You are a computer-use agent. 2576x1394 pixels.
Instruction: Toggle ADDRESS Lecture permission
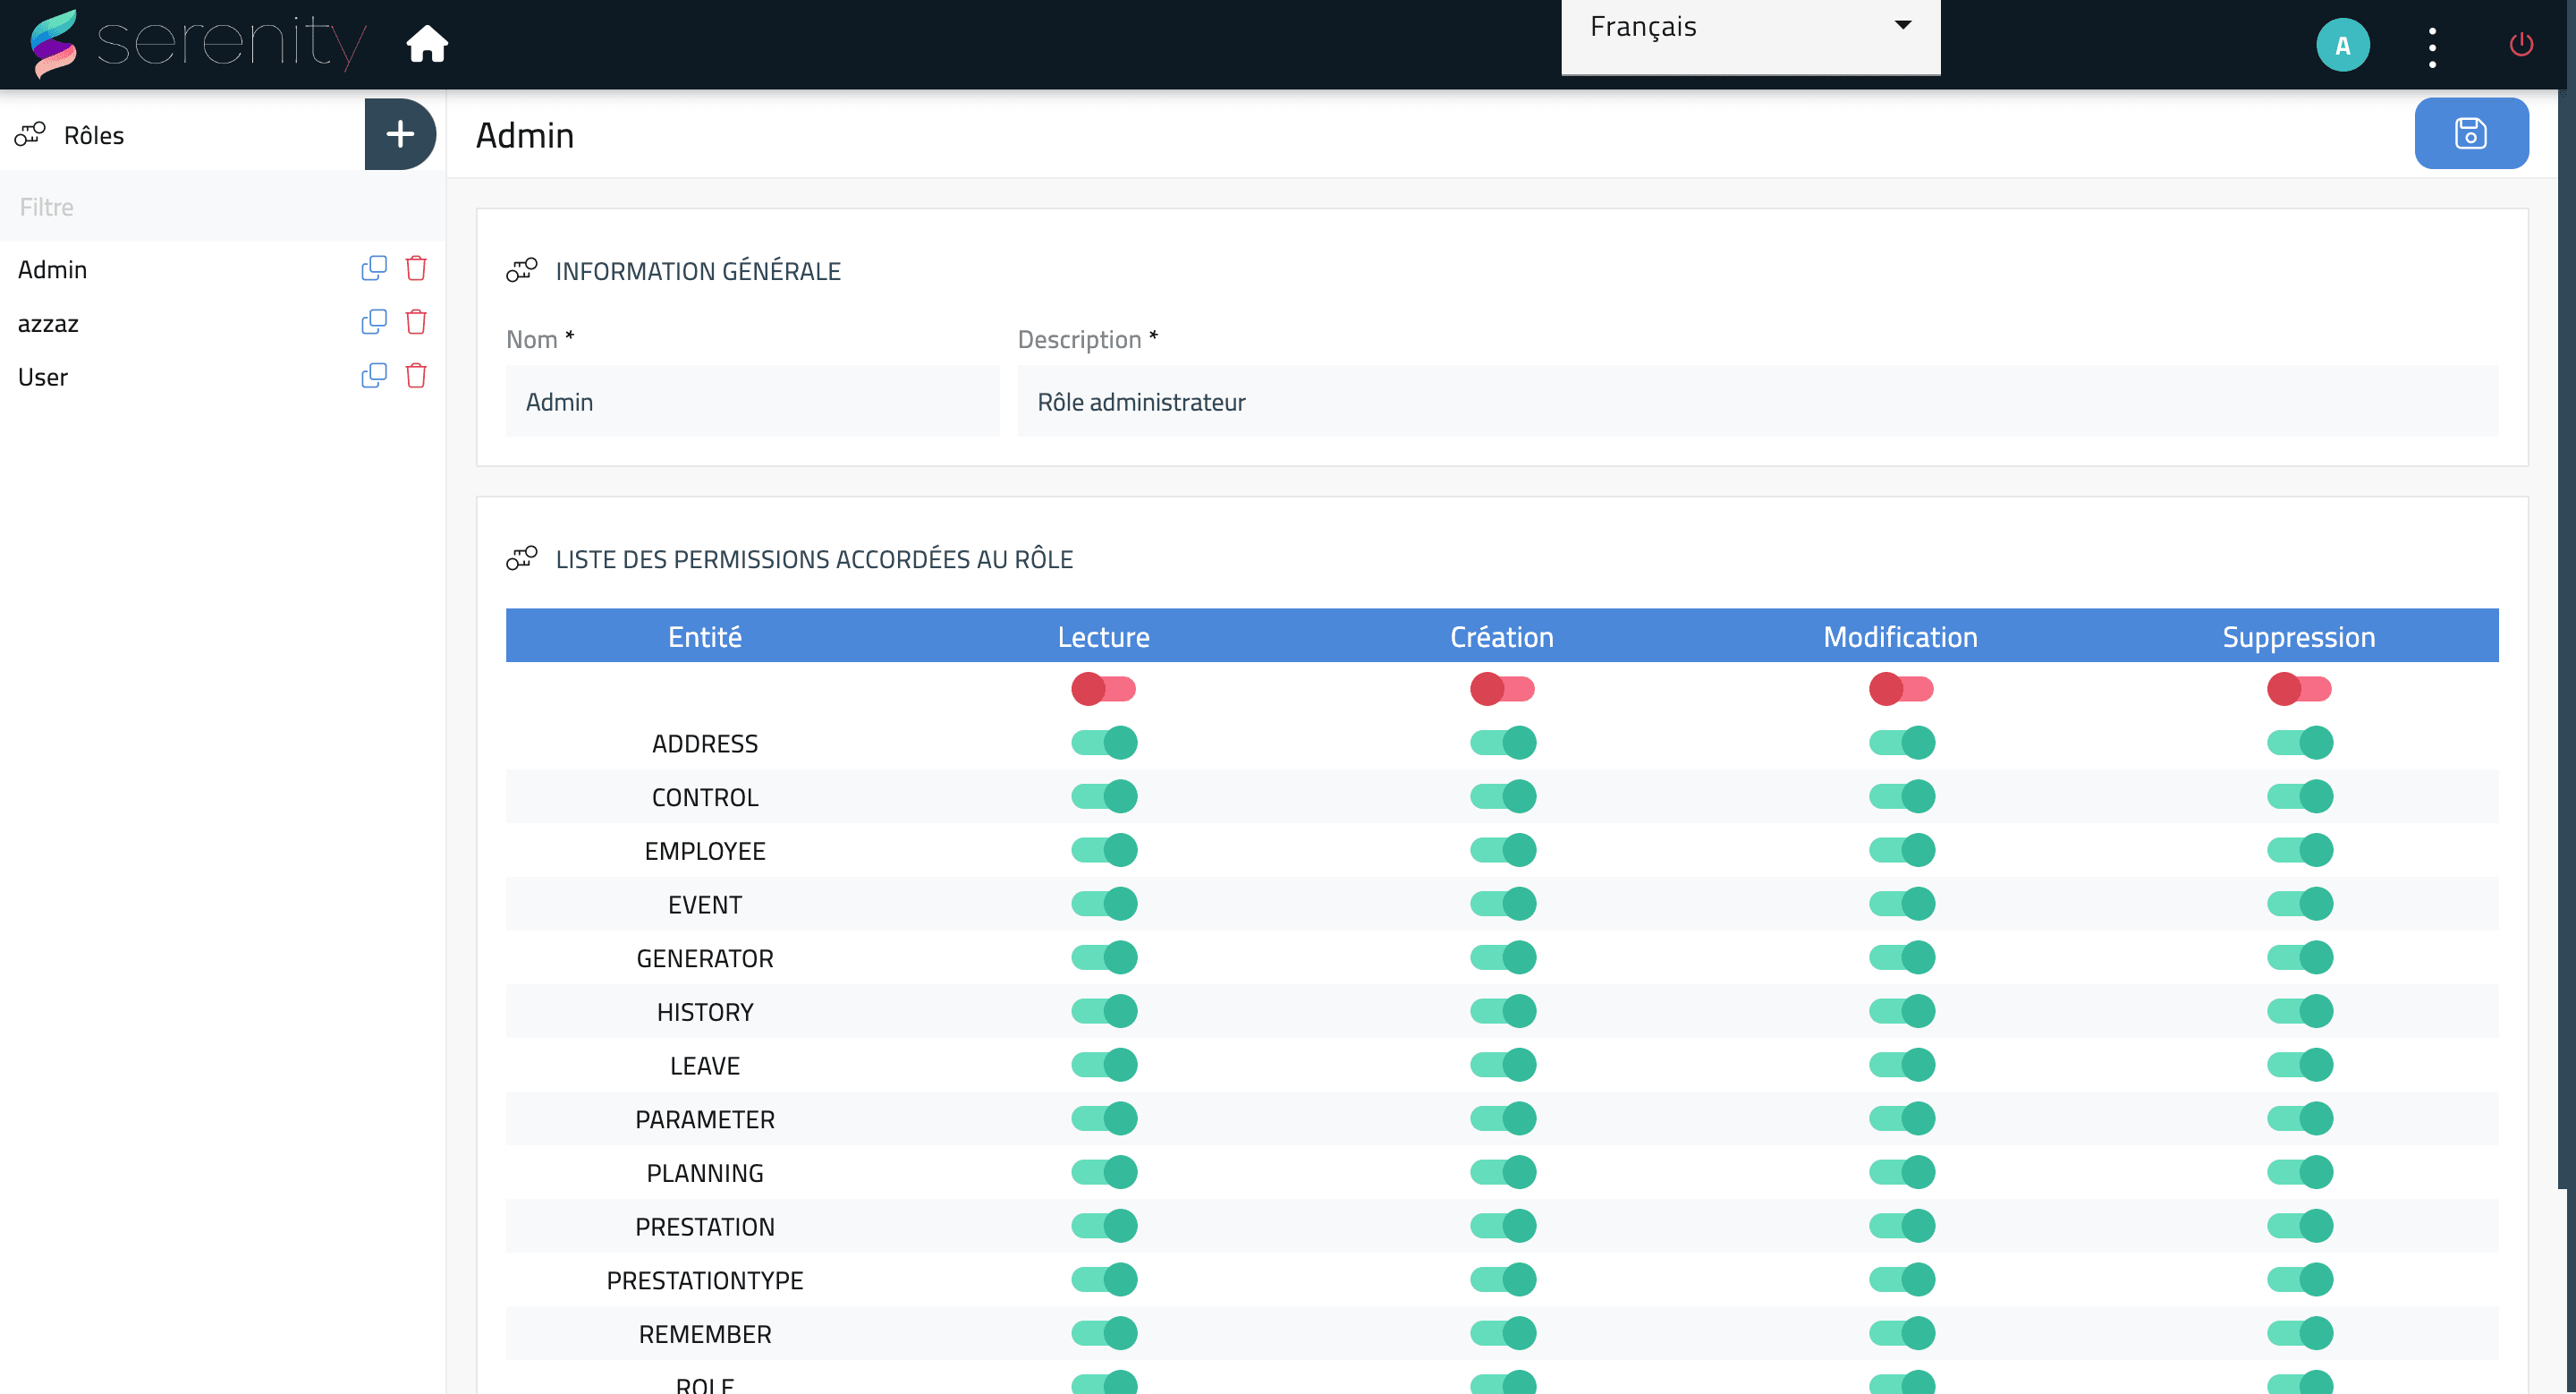[1104, 743]
